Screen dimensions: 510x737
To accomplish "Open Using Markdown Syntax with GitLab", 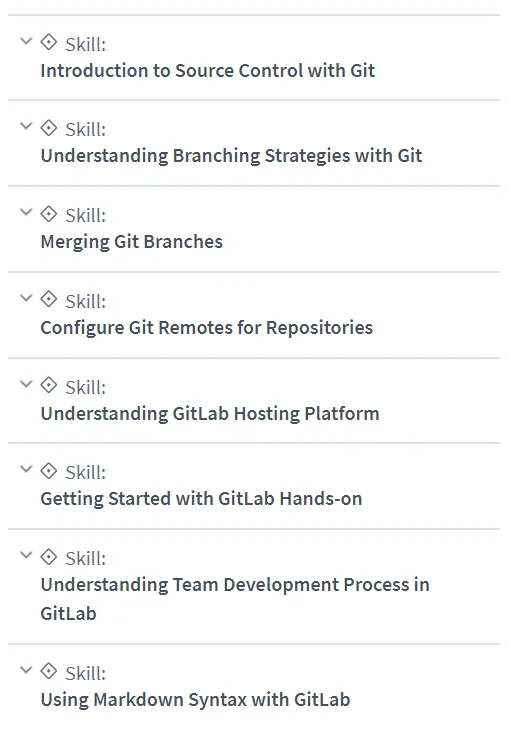I will coord(196,700).
